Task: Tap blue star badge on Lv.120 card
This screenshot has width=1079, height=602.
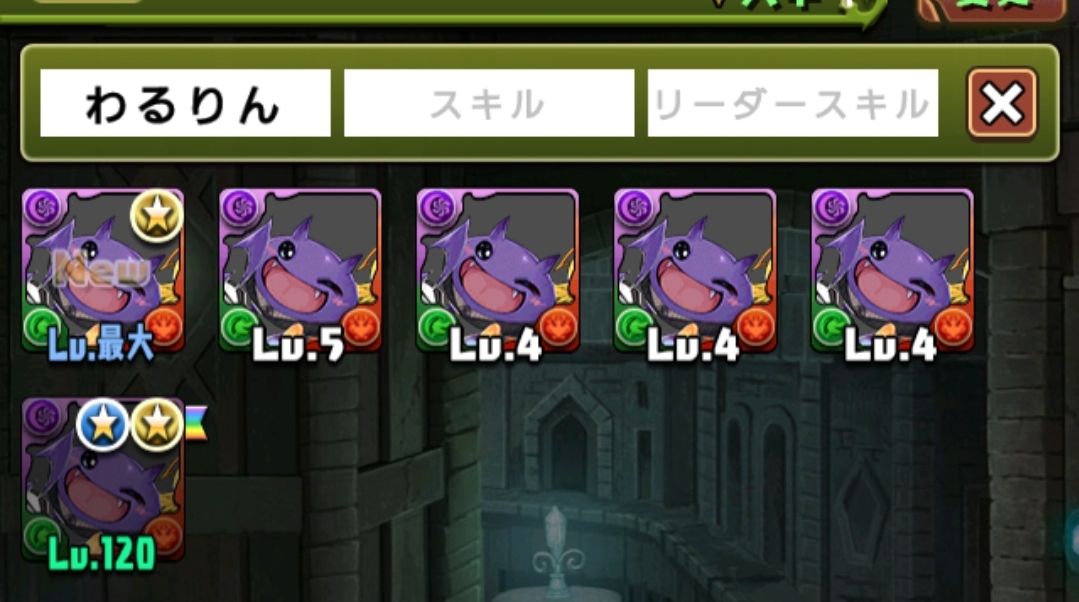Action: 103,424
